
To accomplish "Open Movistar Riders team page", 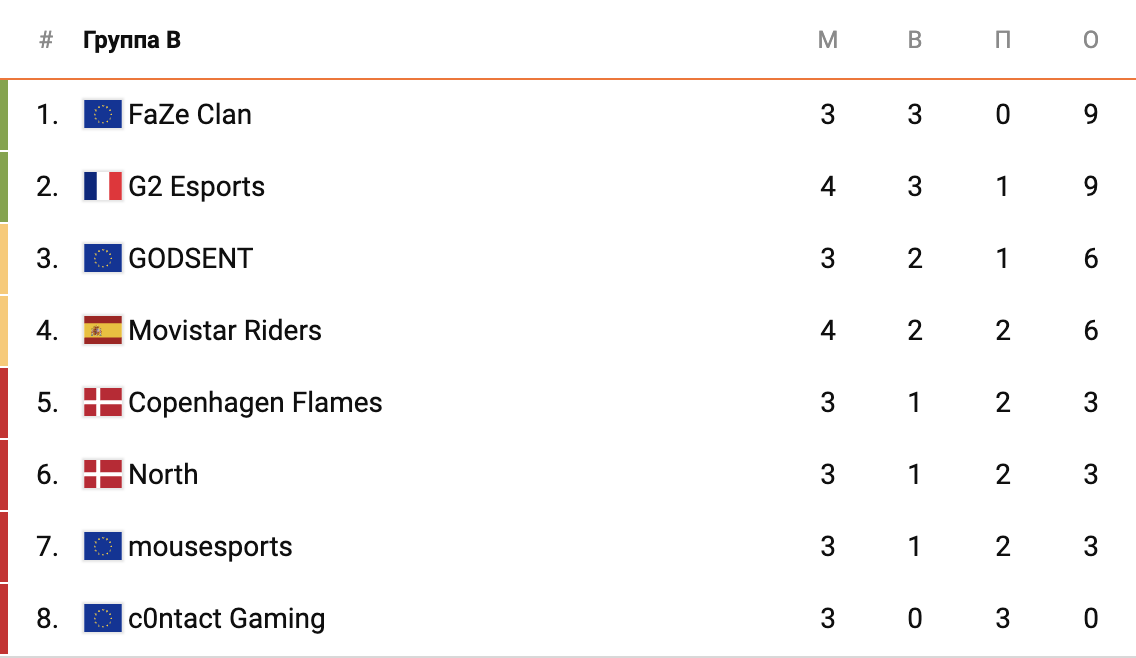I will coord(225,330).
